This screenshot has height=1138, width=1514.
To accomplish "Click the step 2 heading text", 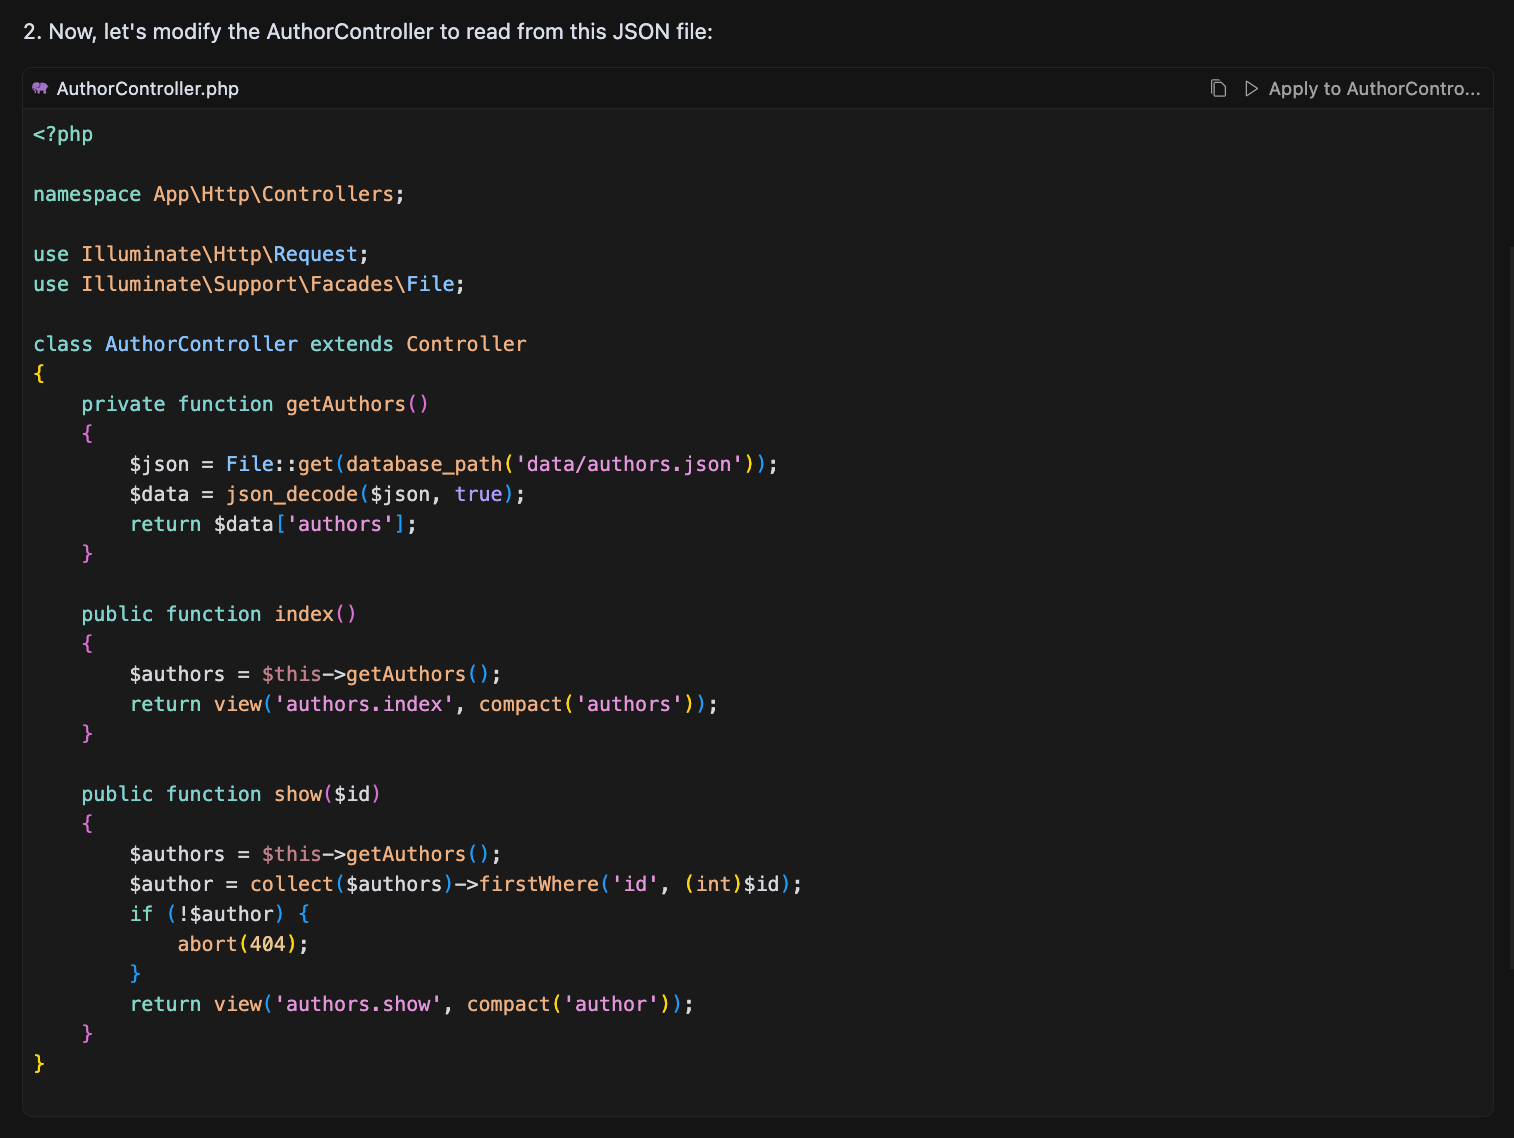I will click(367, 31).
